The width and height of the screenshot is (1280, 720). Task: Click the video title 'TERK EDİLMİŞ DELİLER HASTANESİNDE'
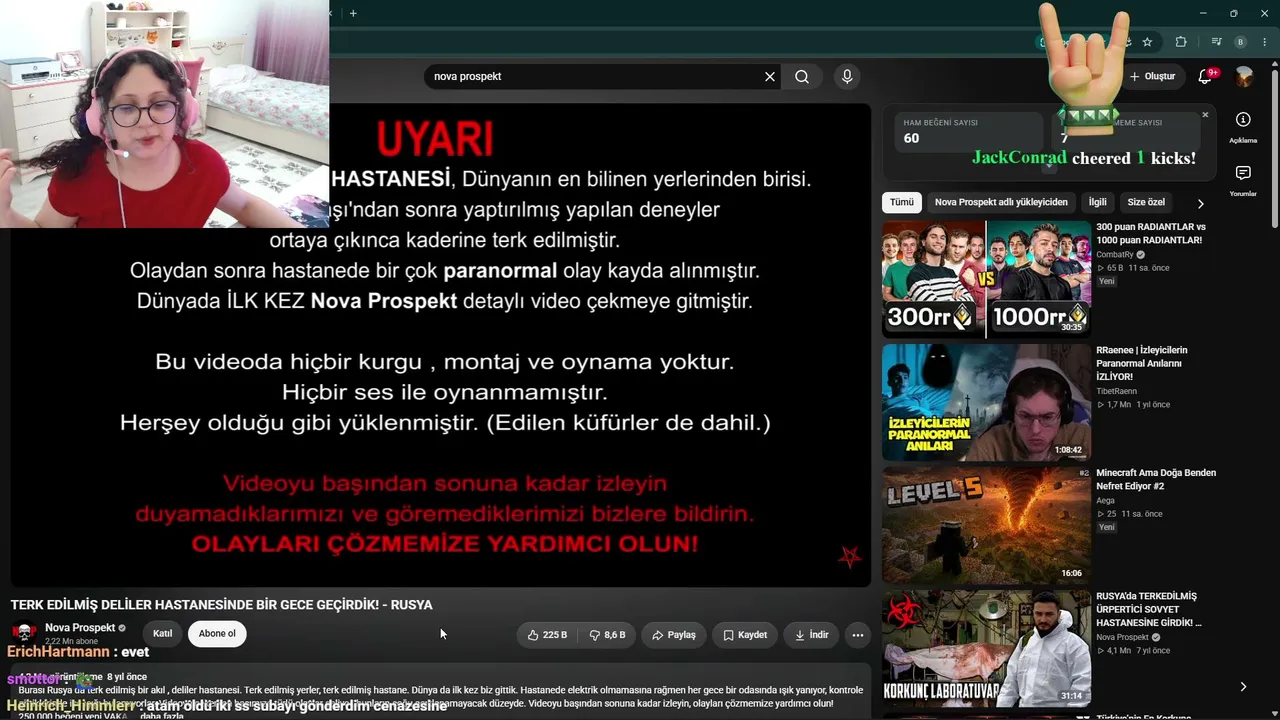pyautogui.click(x=222, y=605)
